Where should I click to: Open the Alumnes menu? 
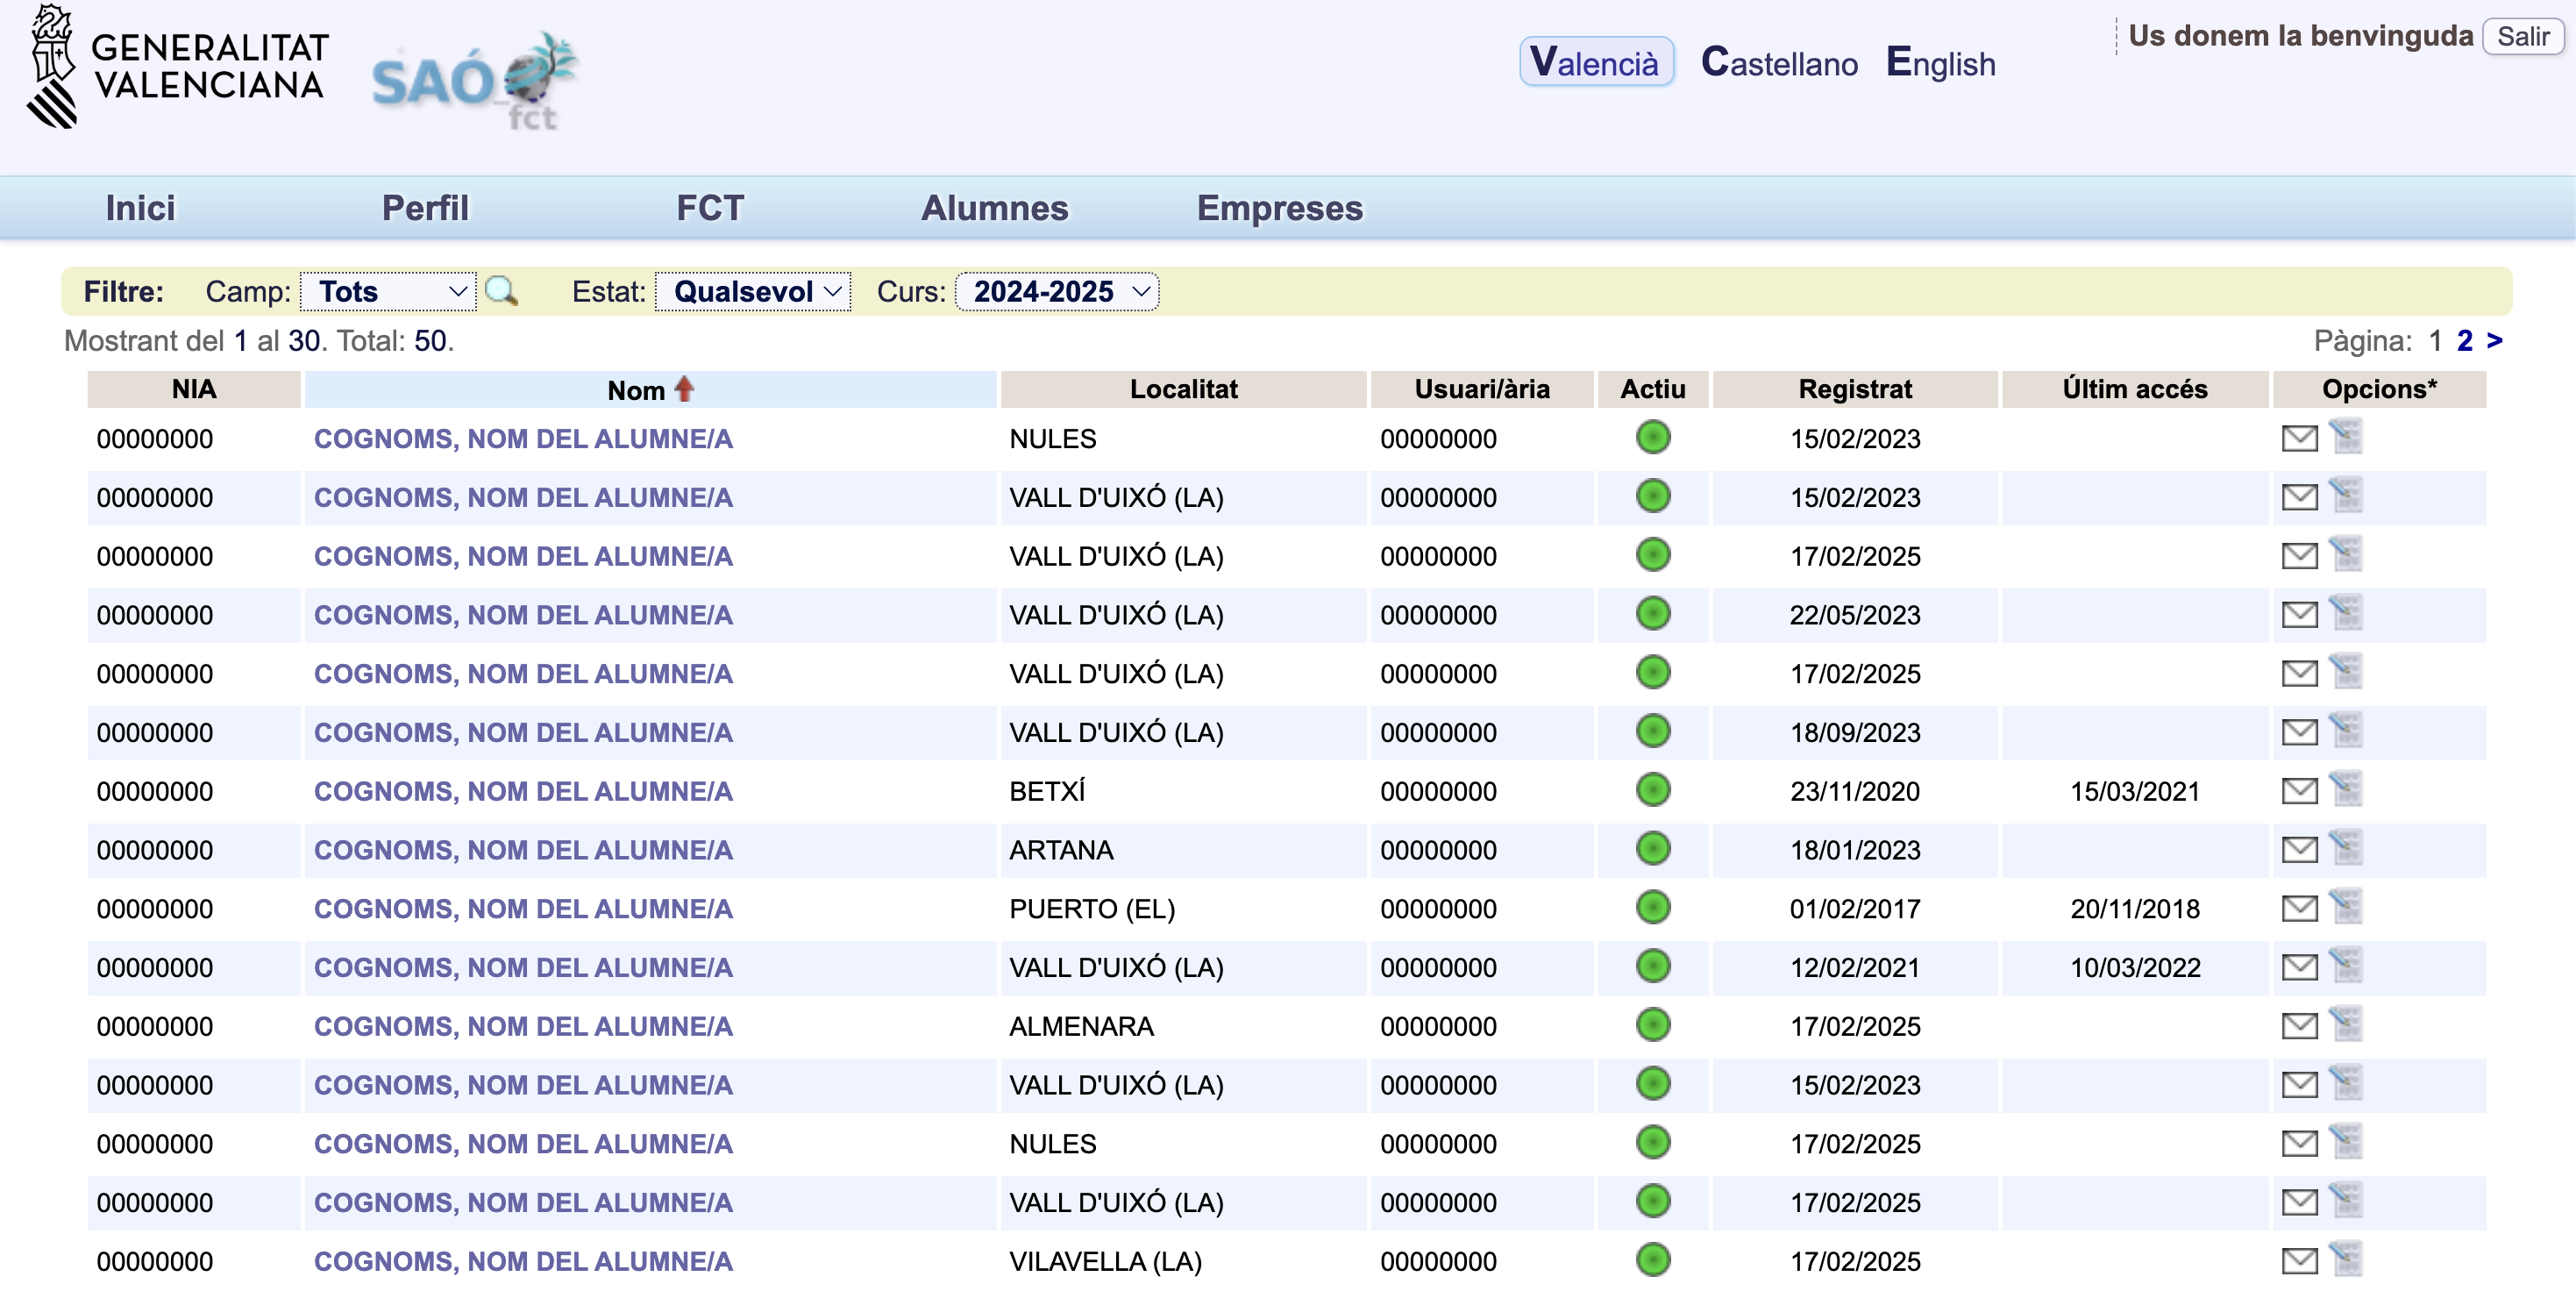click(994, 208)
